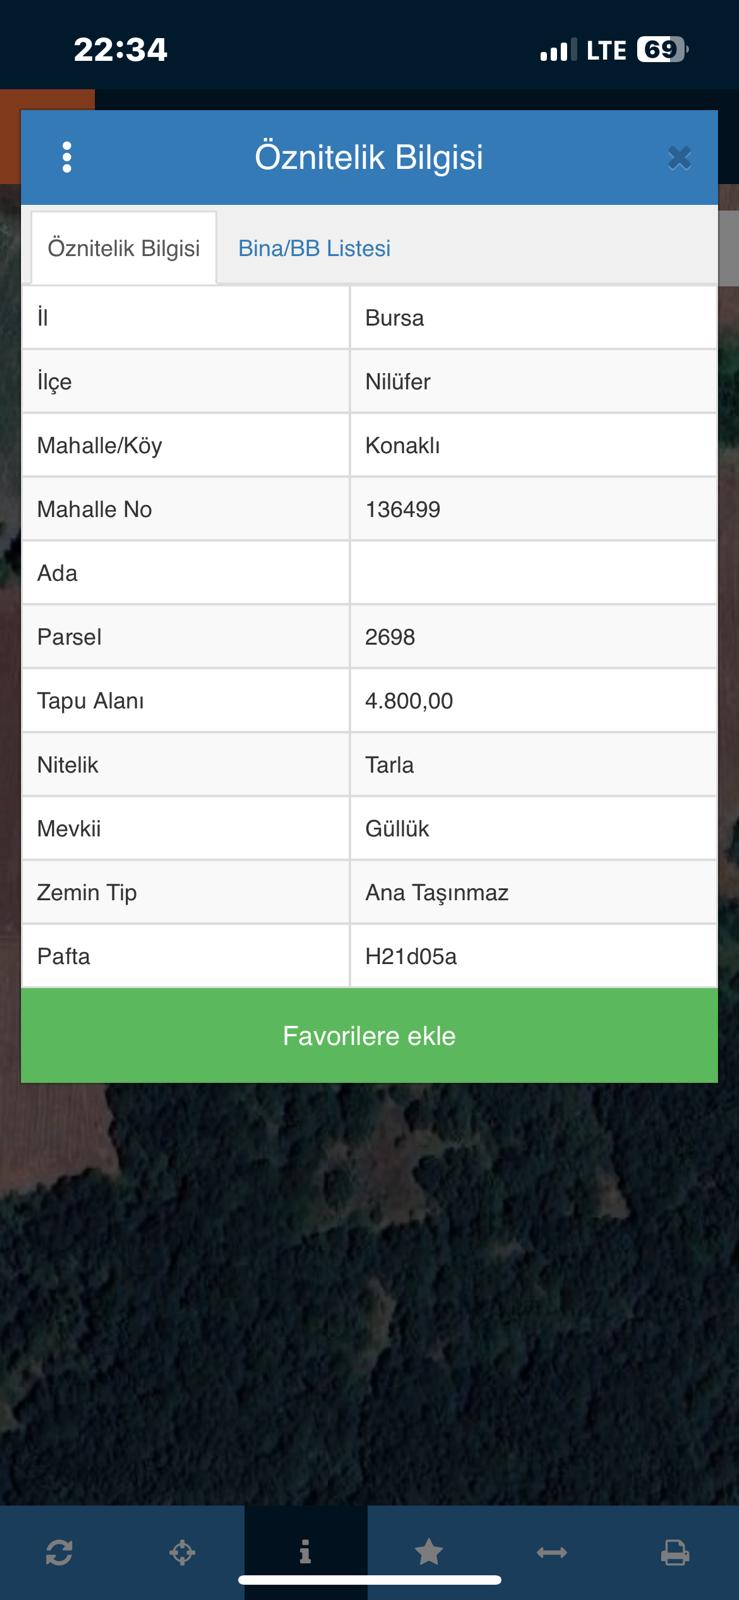Switch to the Bina/BB Listesi tab
This screenshot has width=739, height=1600.
314,248
